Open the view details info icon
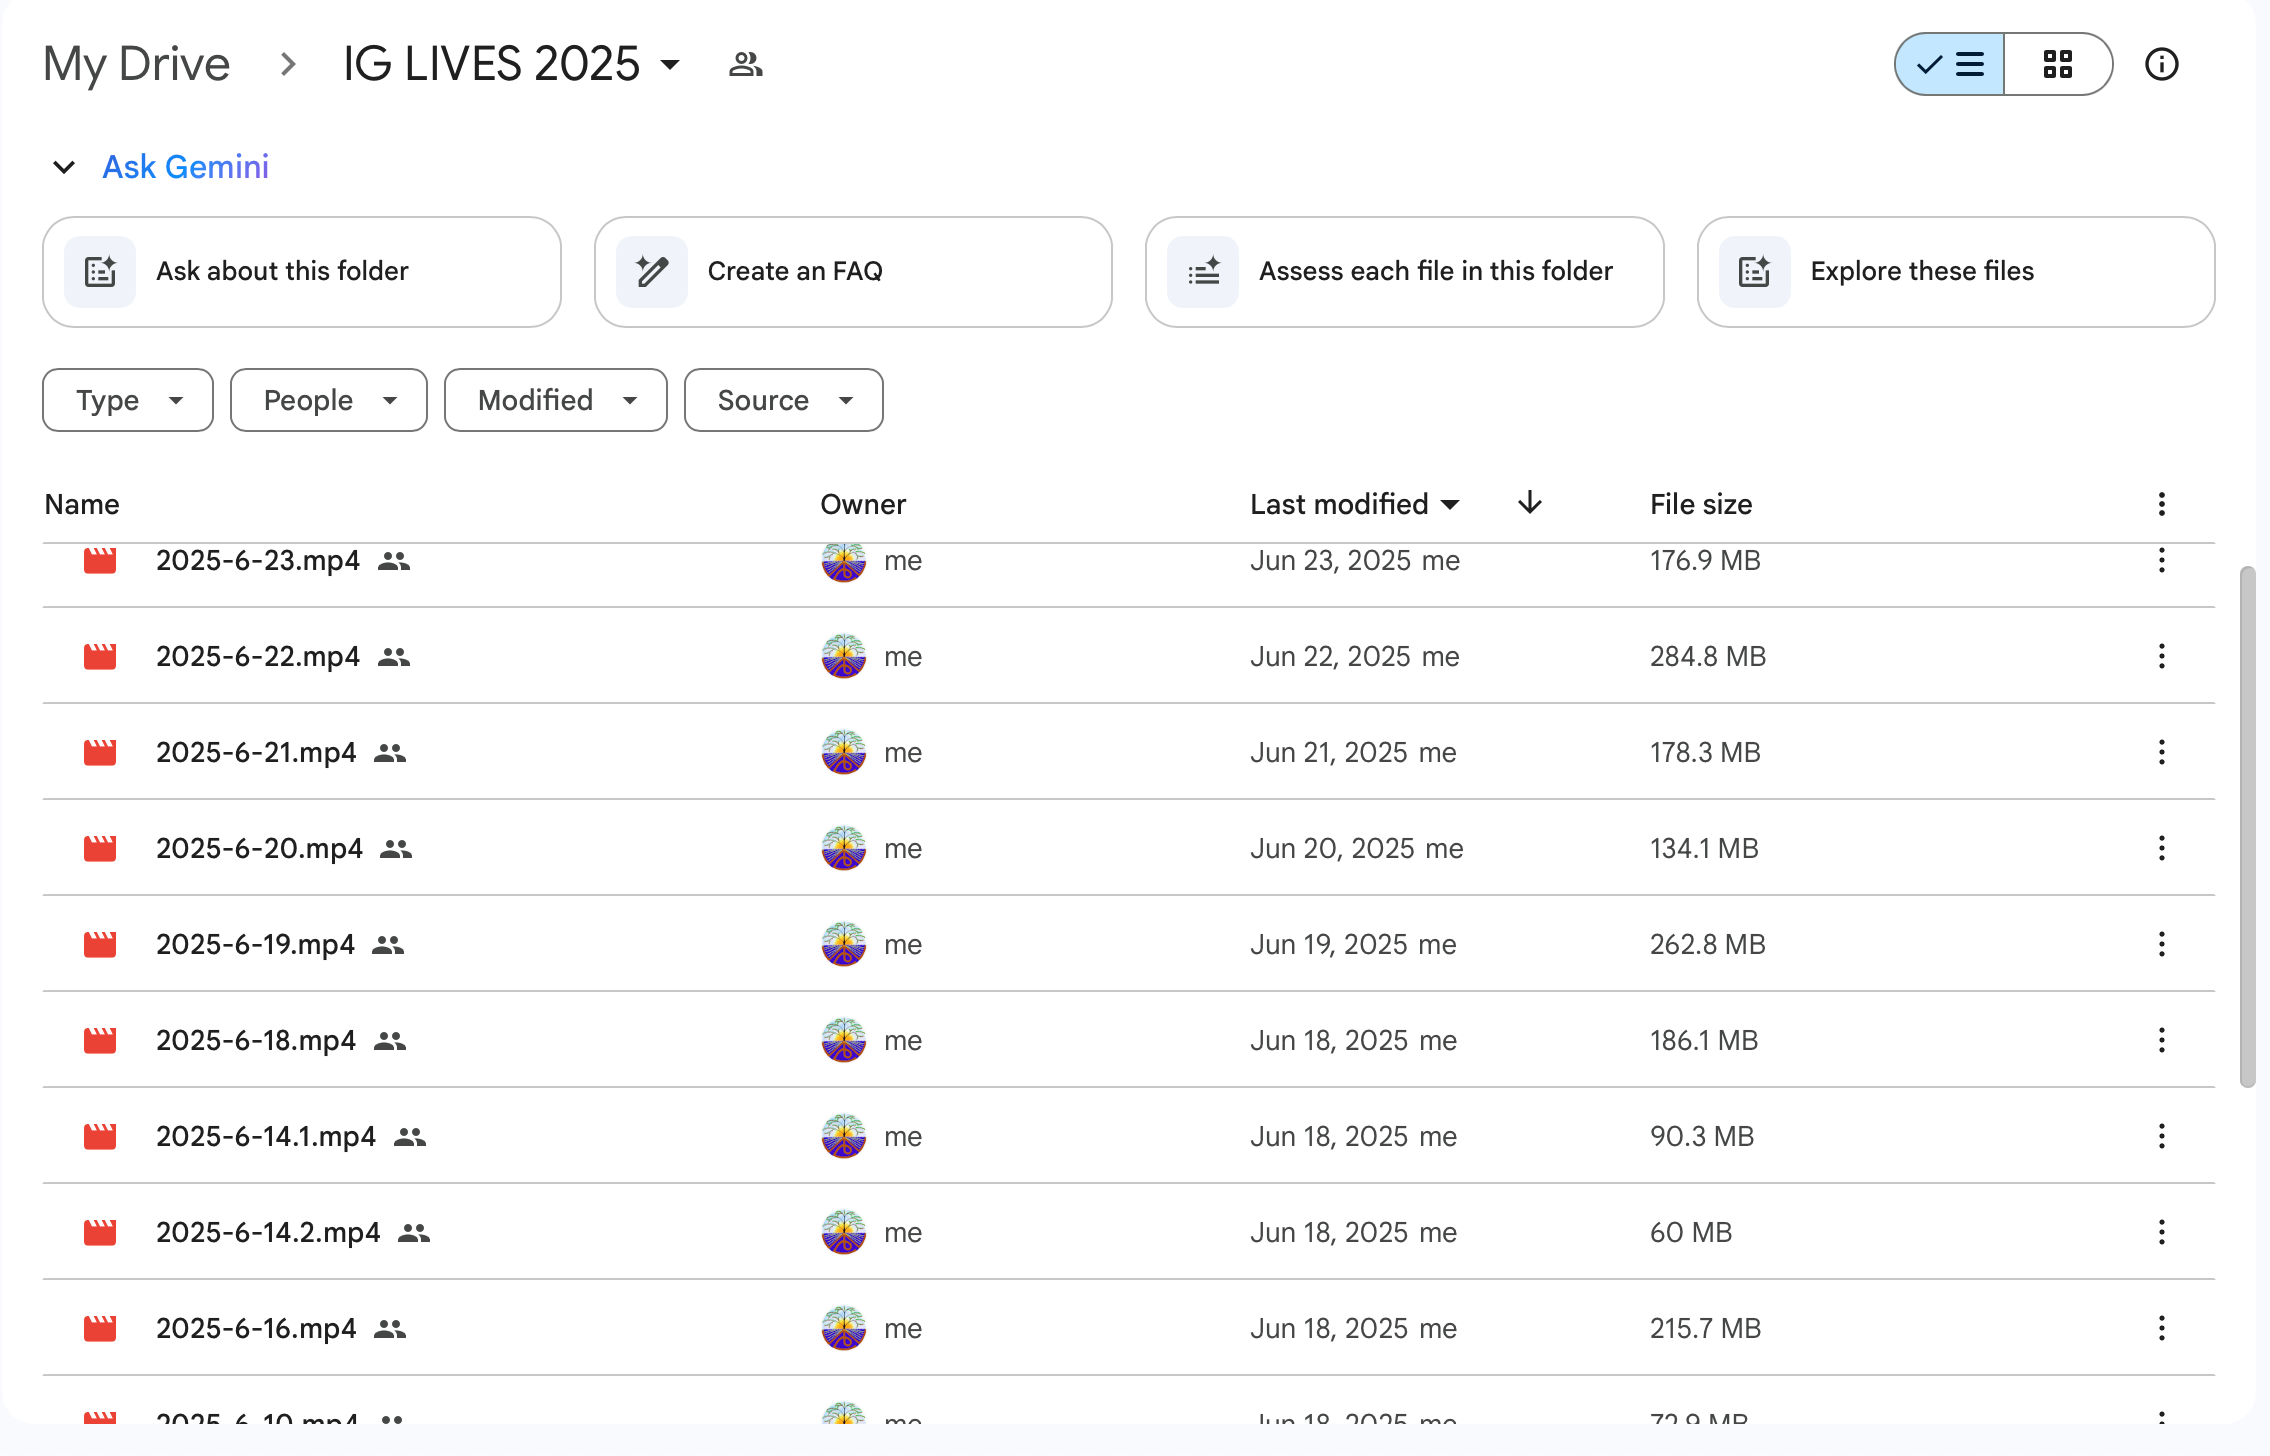 tap(2161, 65)
